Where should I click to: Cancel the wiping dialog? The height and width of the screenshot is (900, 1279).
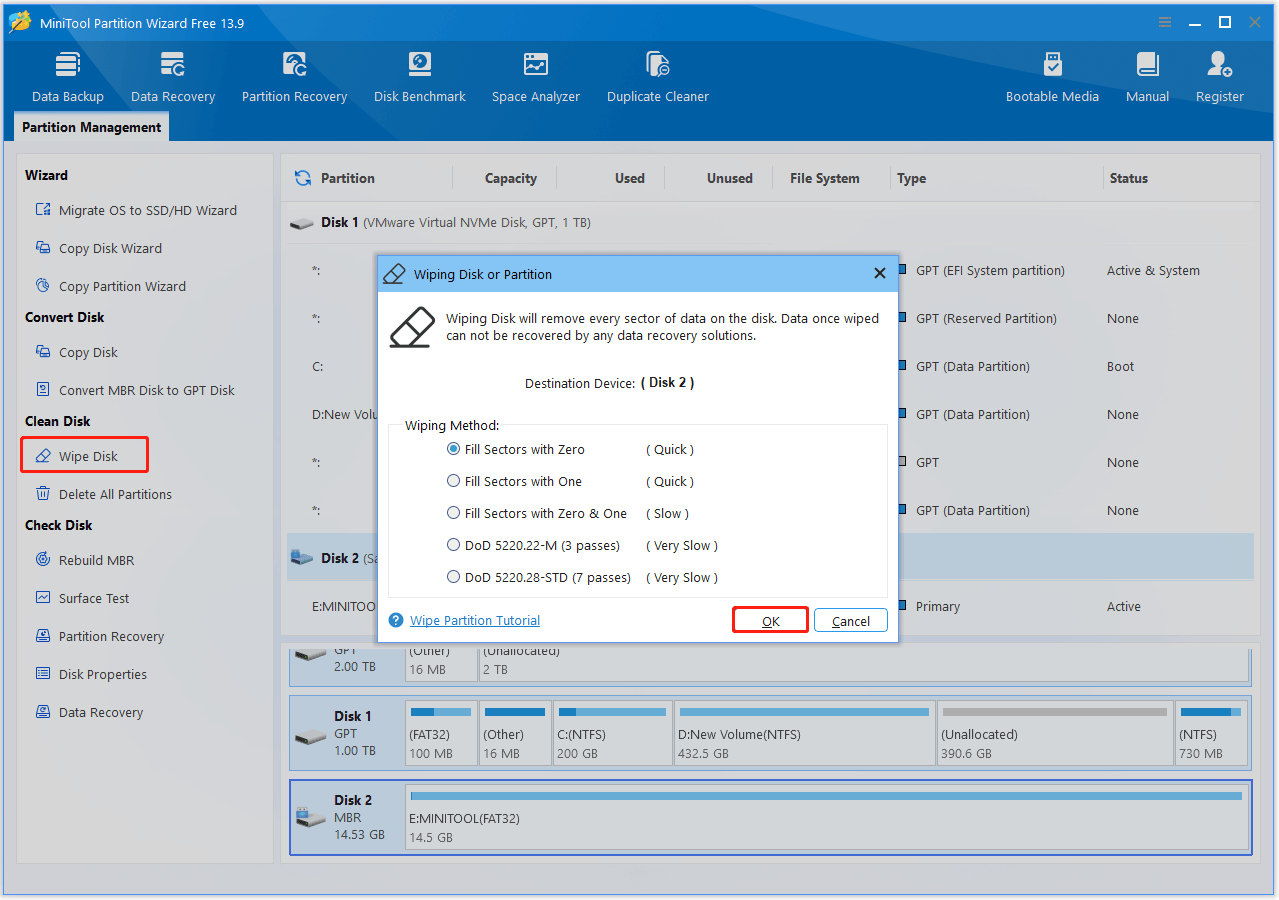(851, 621)
